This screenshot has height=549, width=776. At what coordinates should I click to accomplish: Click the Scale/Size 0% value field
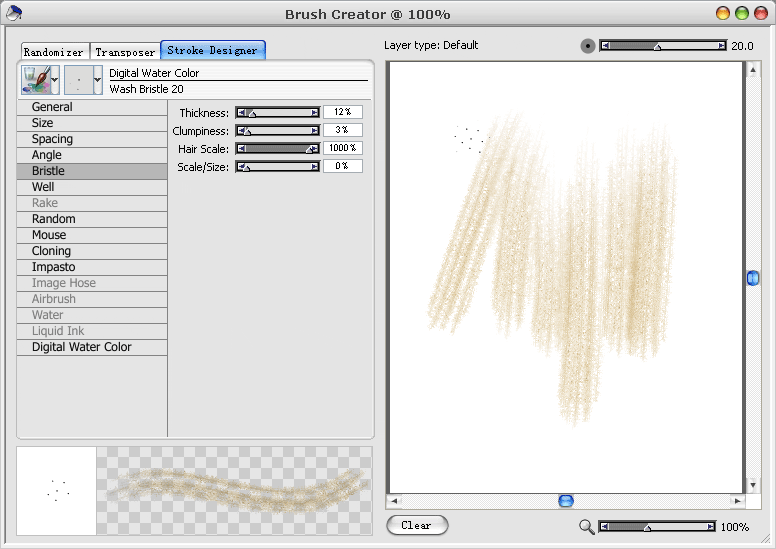pos(343,166)
